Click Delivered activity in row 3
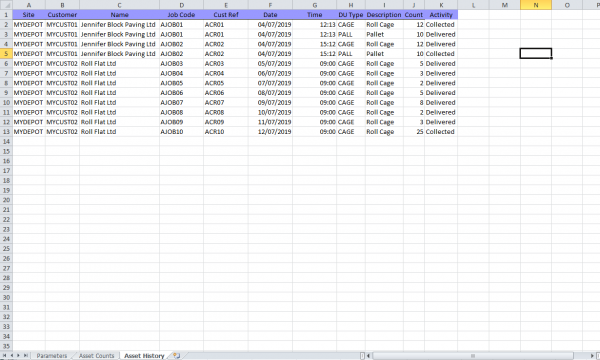 (441, 34)
